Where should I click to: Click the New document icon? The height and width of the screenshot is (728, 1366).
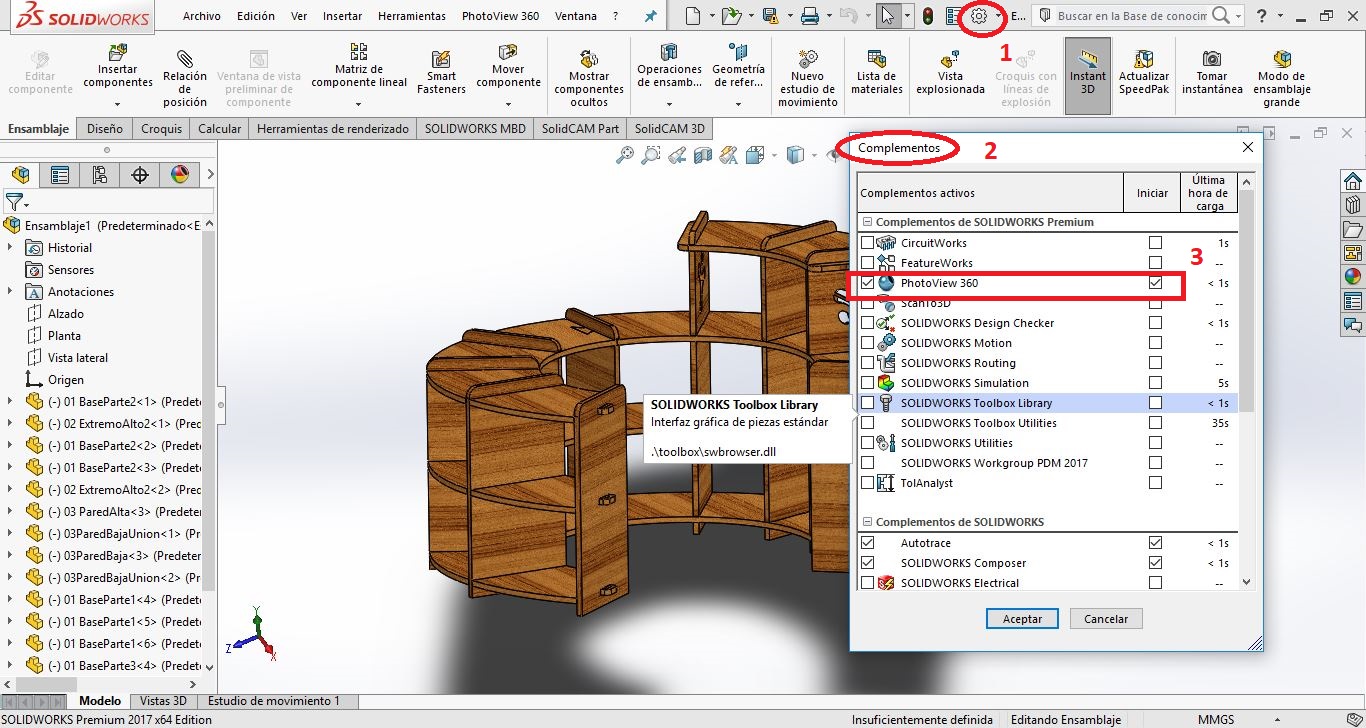693,16
